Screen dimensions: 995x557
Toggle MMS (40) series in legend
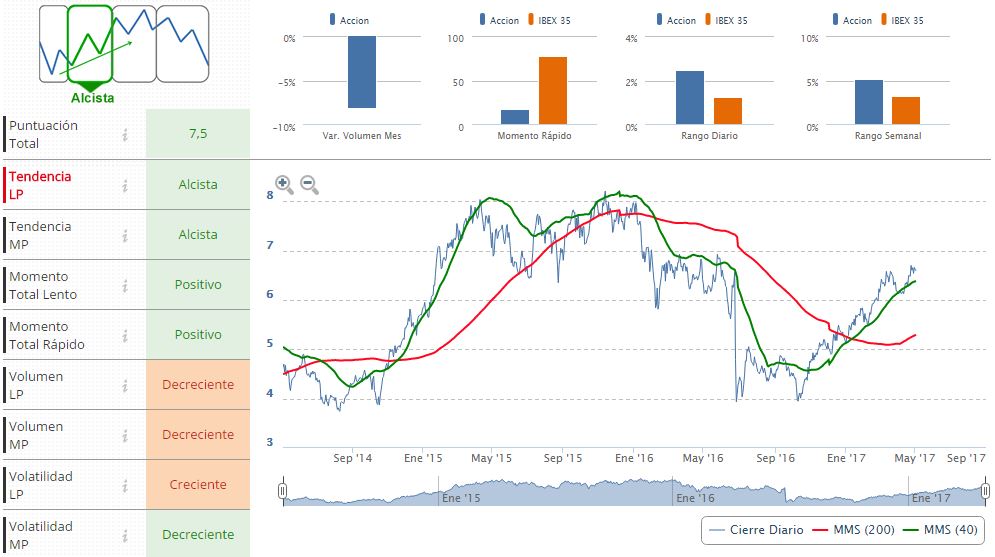943,530
